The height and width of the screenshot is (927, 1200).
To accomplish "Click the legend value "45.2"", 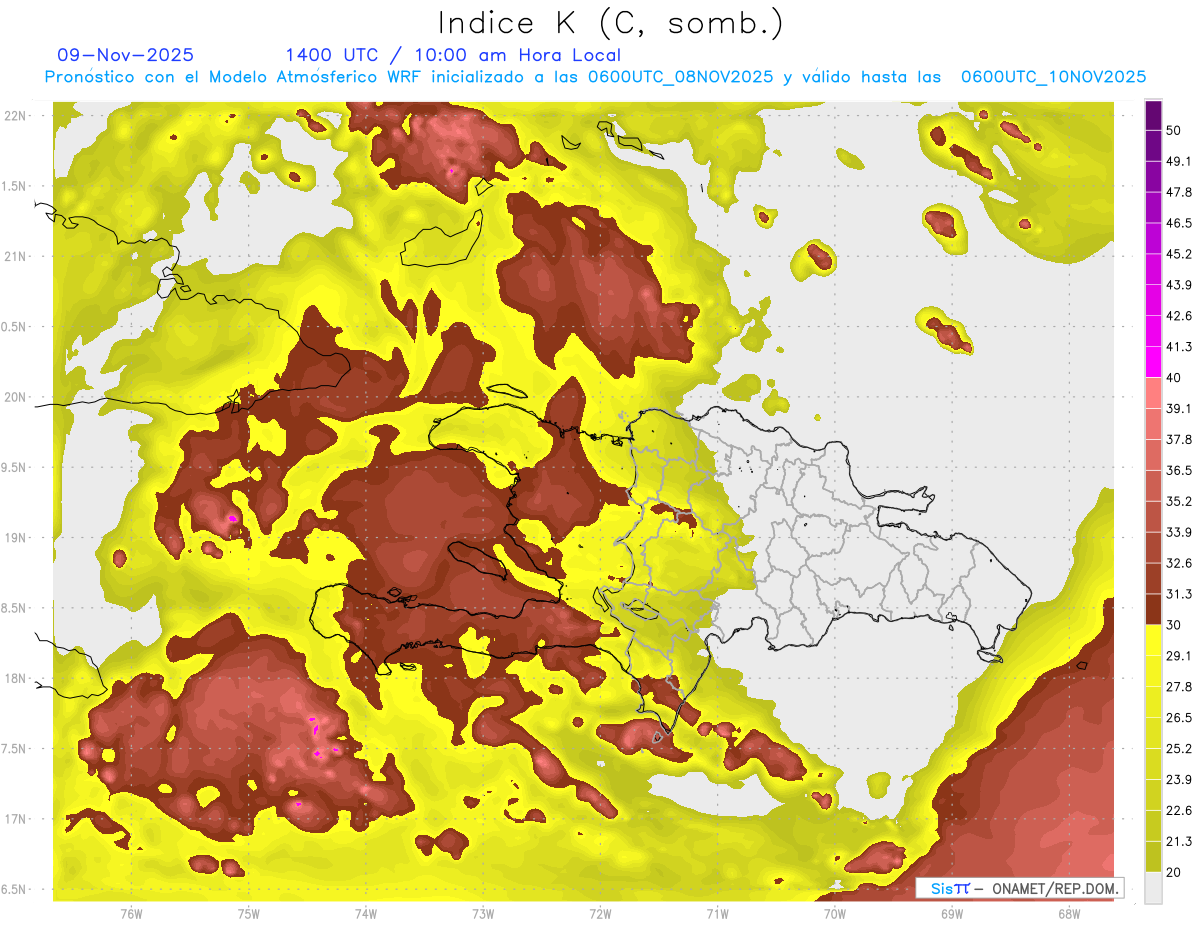I will point(1179,254).
